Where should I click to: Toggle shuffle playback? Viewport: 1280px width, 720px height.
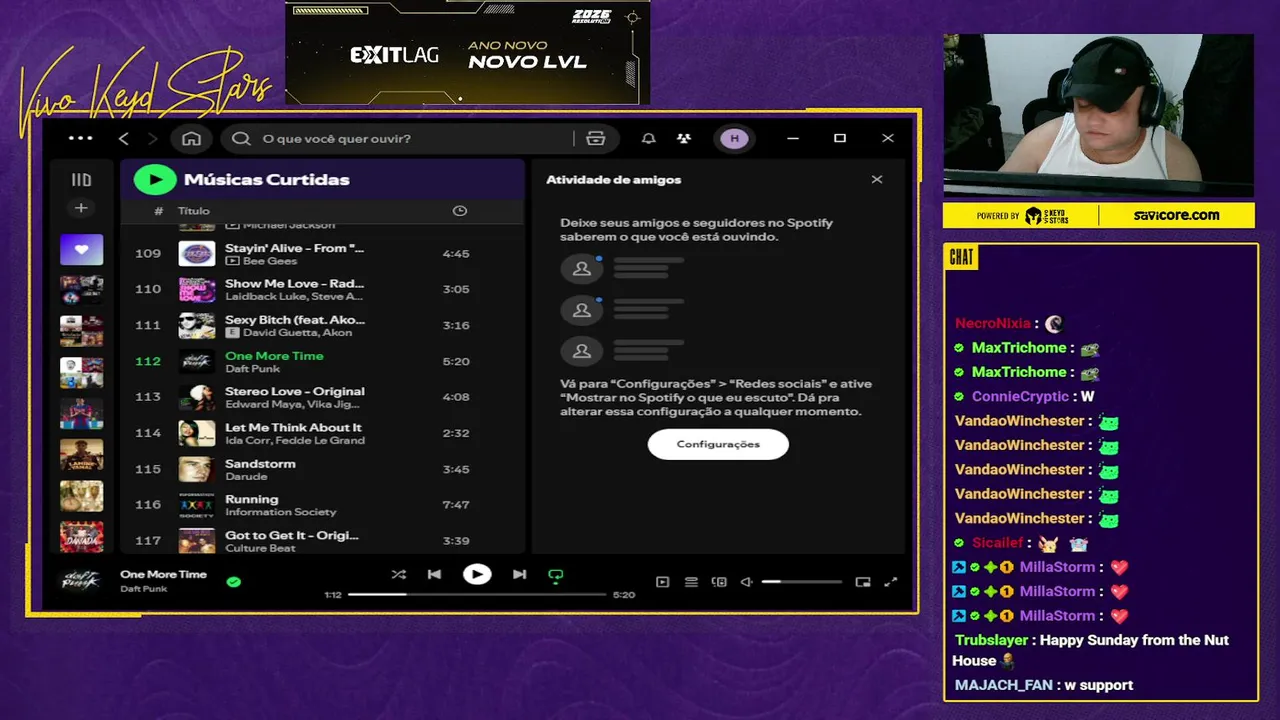(399, 575)
